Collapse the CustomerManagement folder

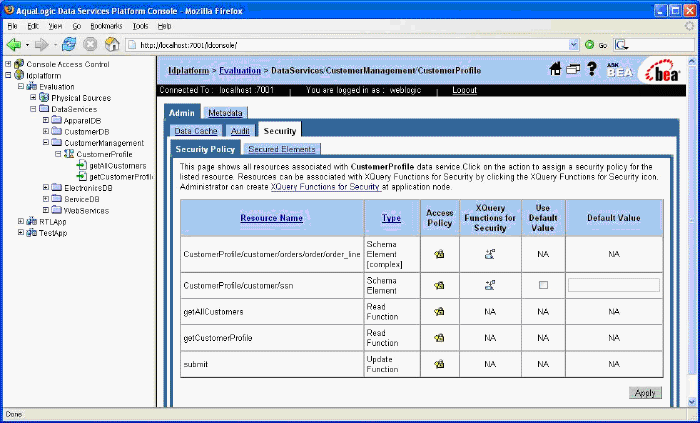pos(46,143)
